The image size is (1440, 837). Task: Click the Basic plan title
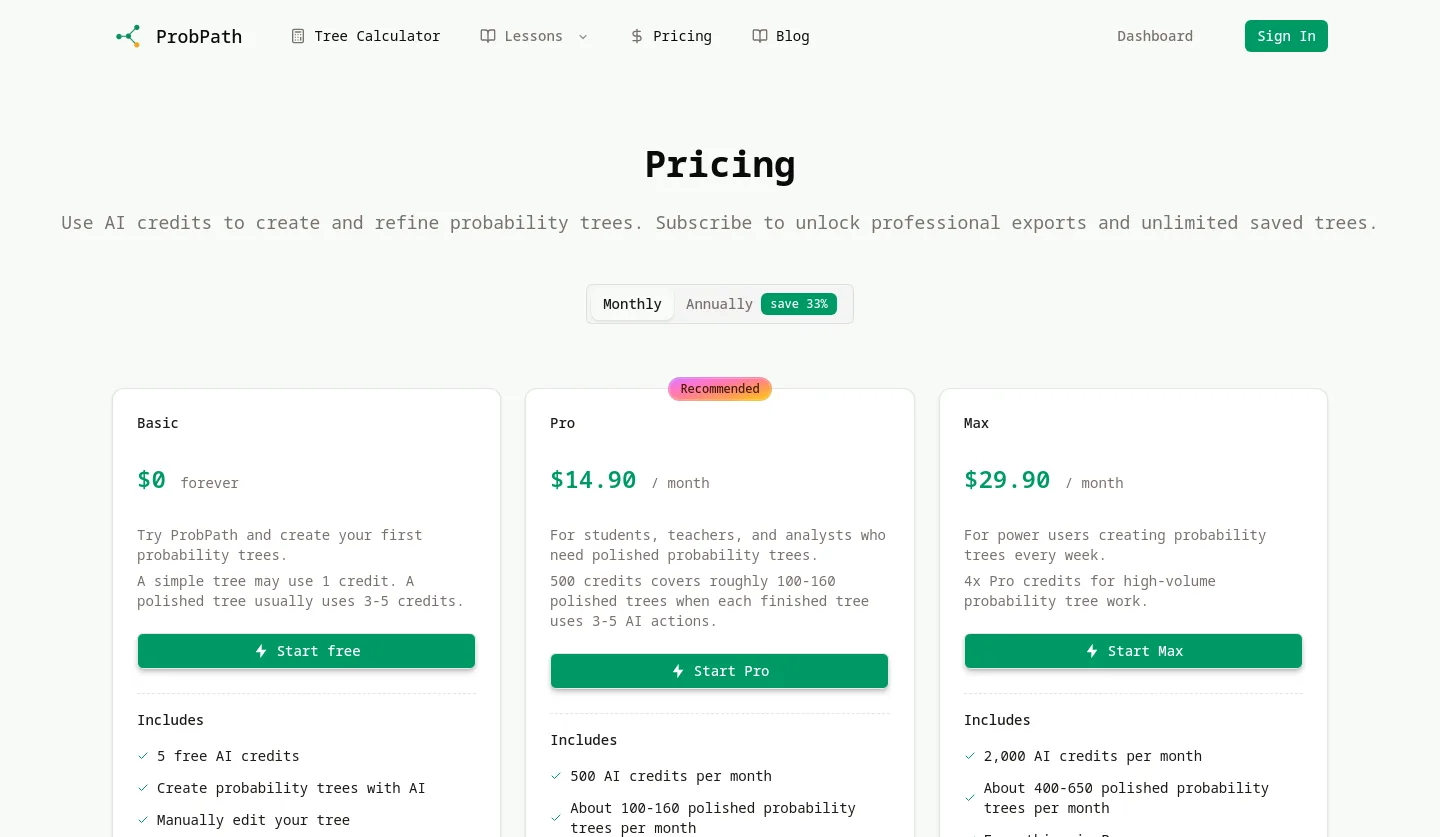pyautogui.click(x=158, y=423)
